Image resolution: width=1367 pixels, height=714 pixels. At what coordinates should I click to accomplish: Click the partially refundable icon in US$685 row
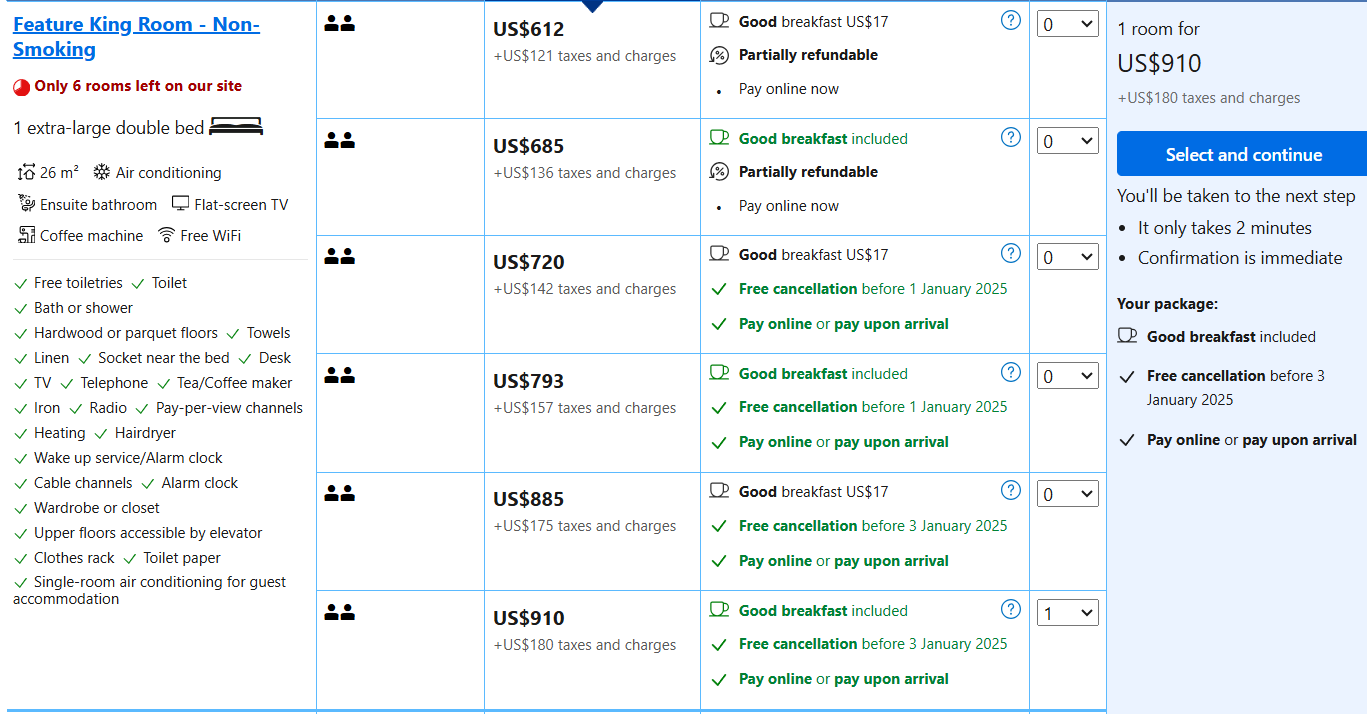(719, 172)
